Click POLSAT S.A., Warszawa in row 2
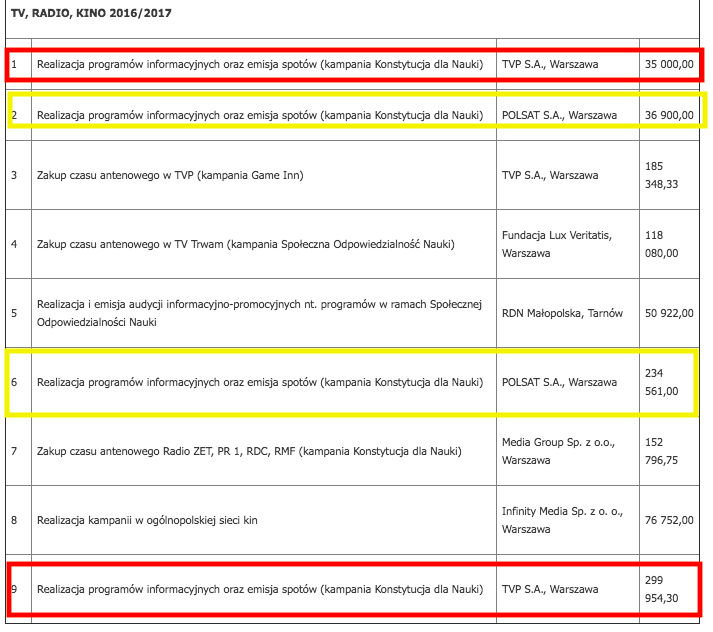 coord(559,115)
